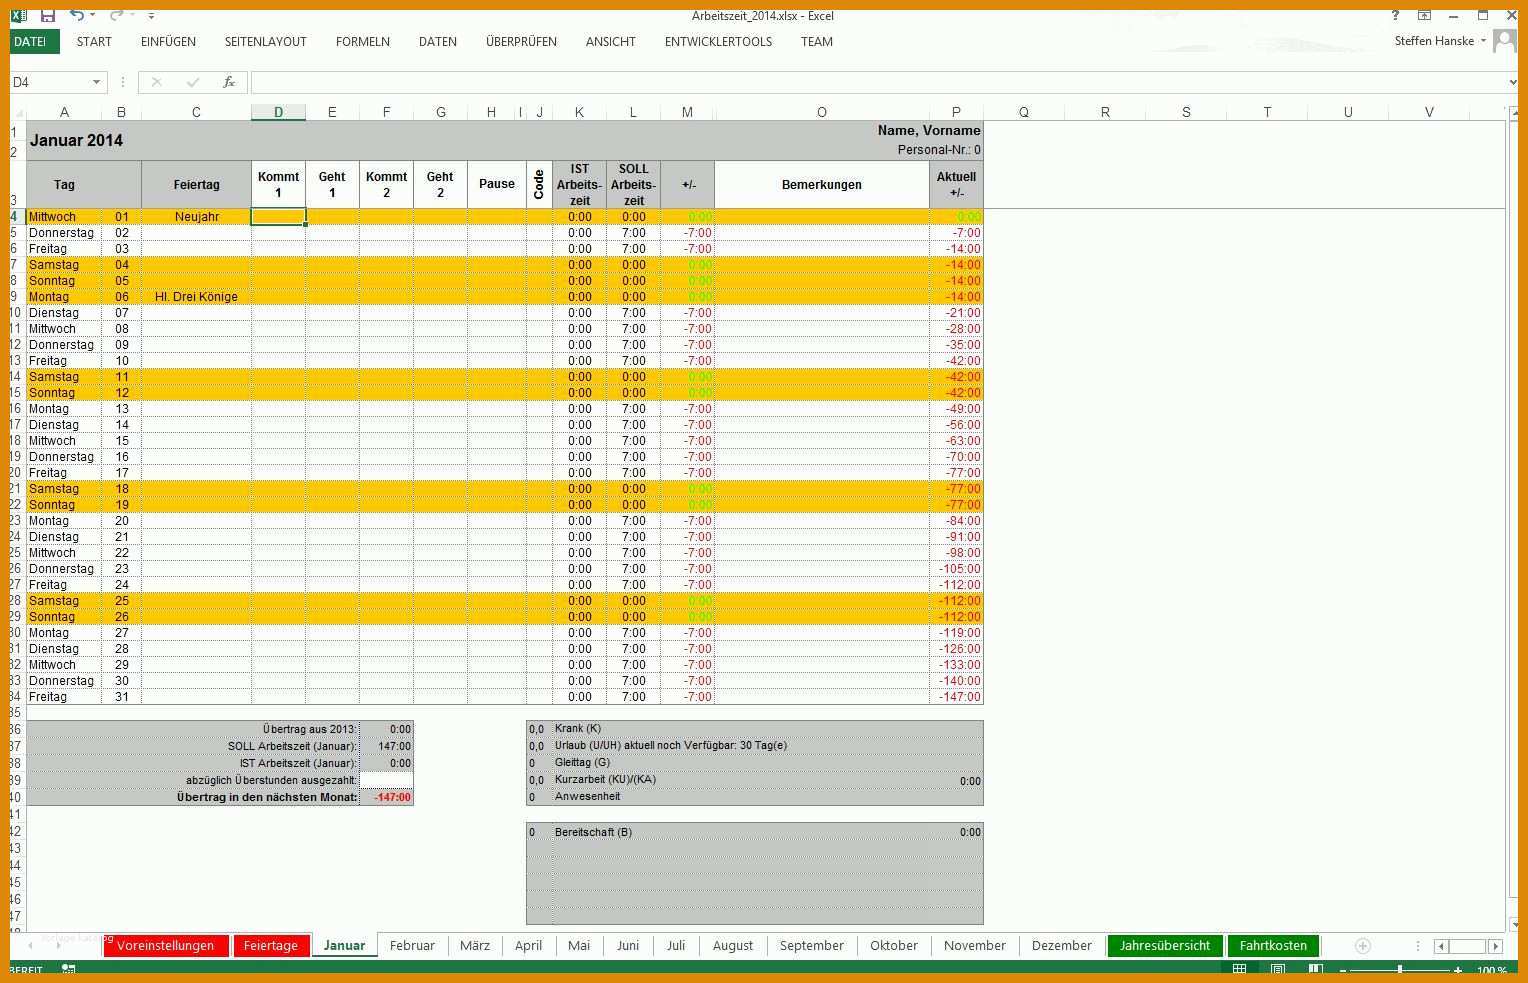This screenshot has height=983, width=1528.
Task: Open Excel help question mark
Action: (x=1395, y=15)
